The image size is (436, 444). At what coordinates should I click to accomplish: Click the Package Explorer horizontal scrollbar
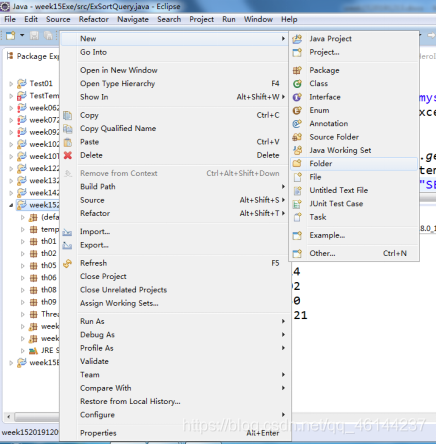(x=37, y=417)
